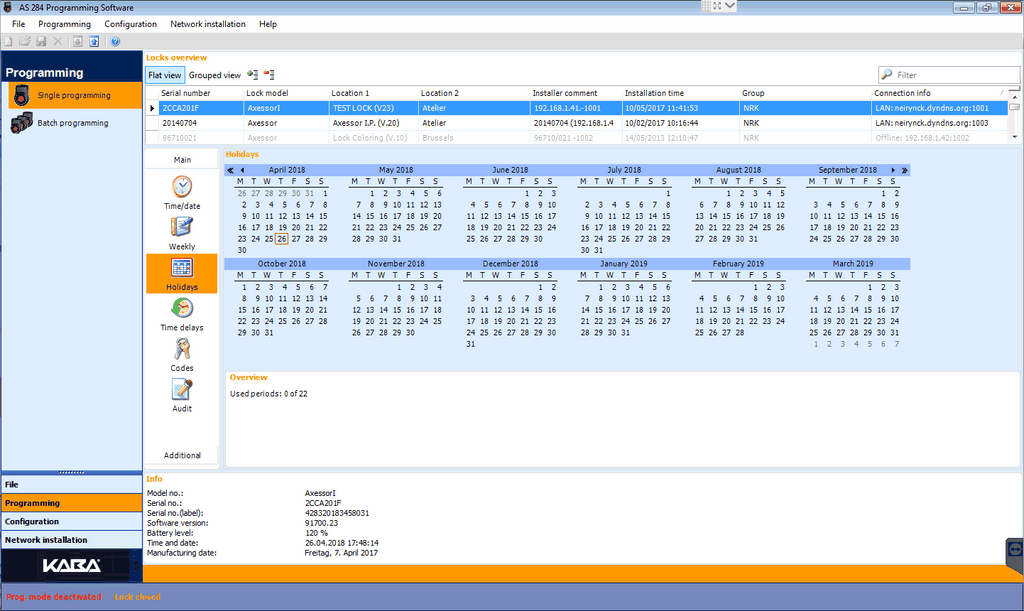Open the blue Help question mark icon
Screen dimensions: 1024x611
pyautogui.click(x=115, y=41)
